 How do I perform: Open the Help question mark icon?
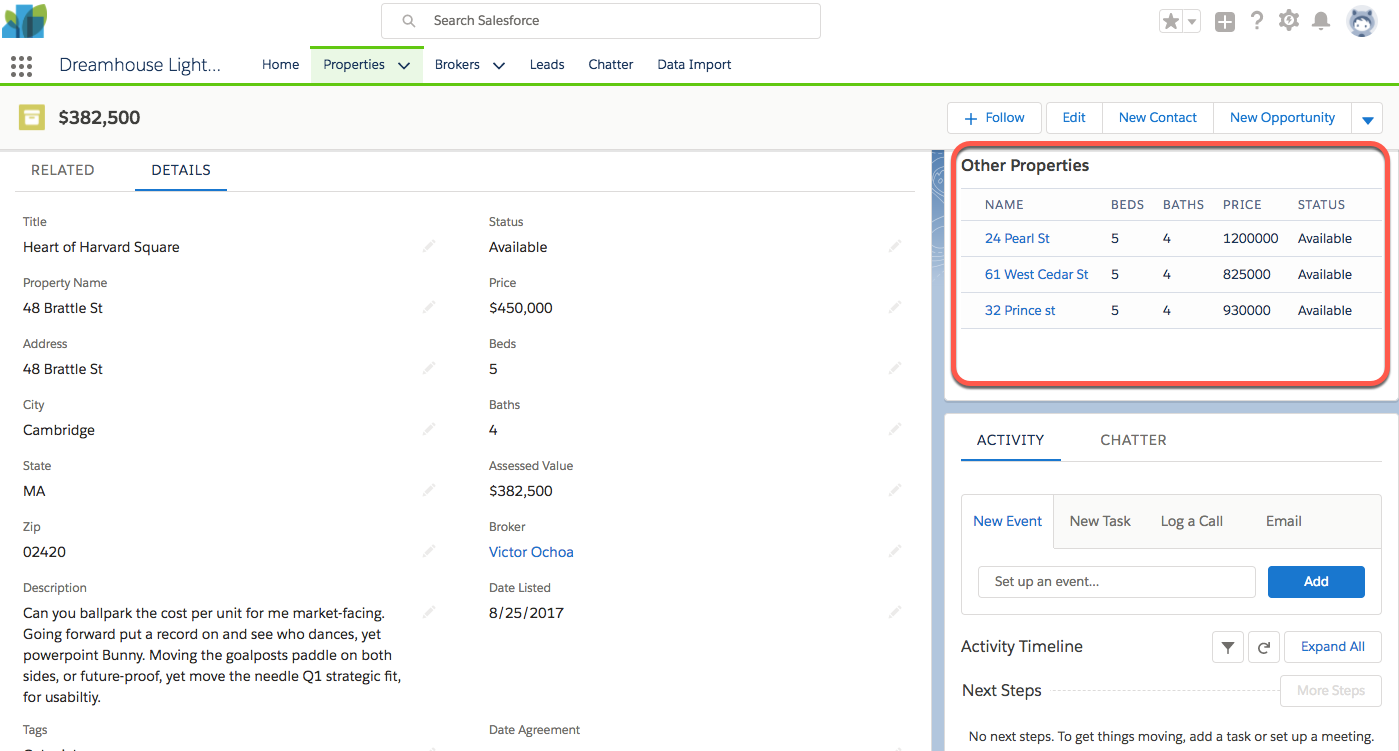click(x=1257, y=20)
